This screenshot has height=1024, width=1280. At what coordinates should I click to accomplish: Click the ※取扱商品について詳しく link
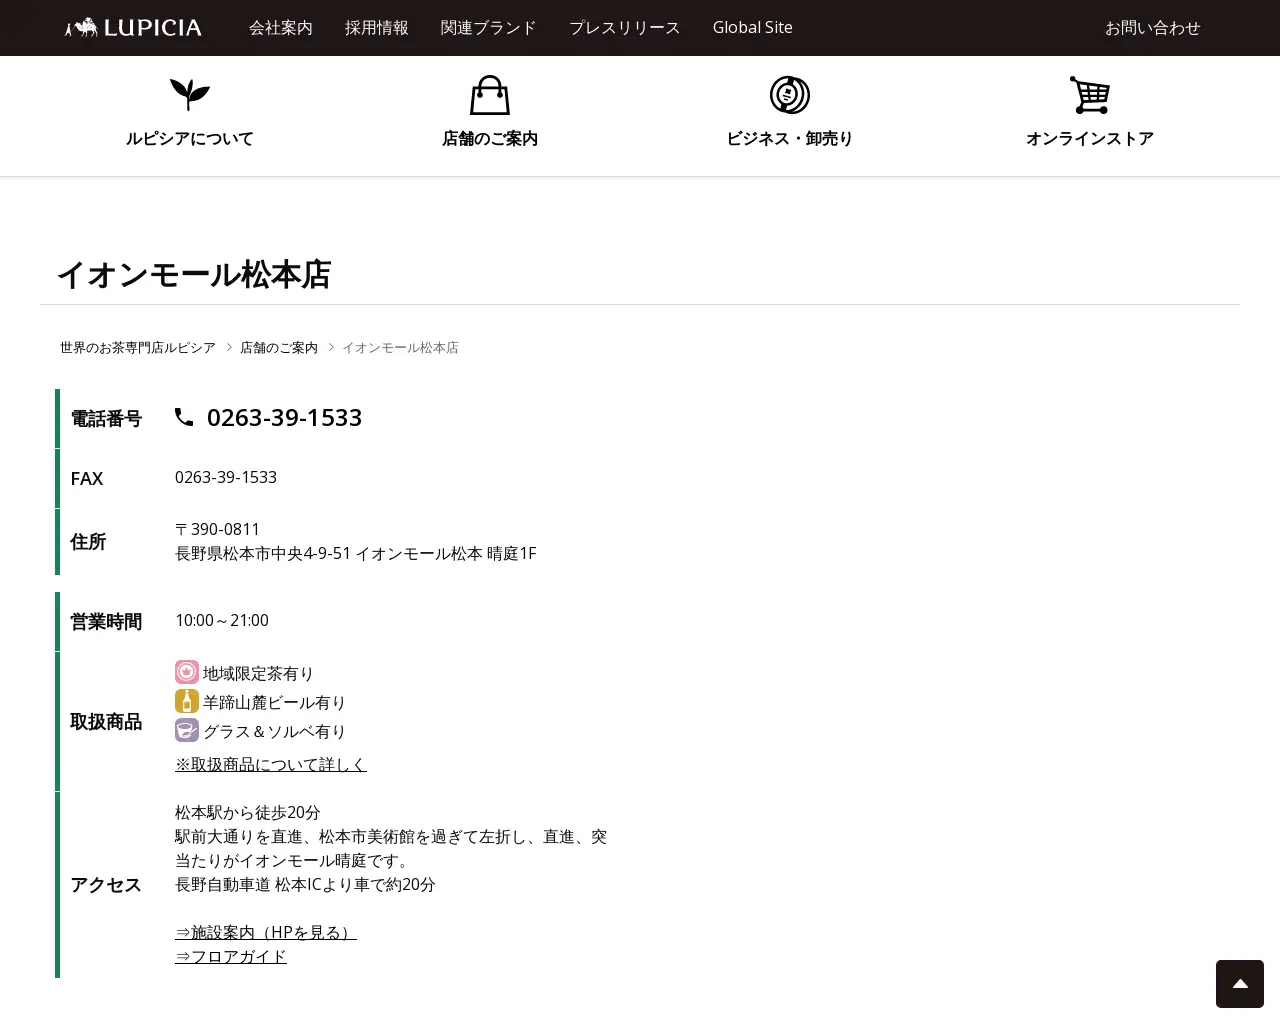(271, 764)
